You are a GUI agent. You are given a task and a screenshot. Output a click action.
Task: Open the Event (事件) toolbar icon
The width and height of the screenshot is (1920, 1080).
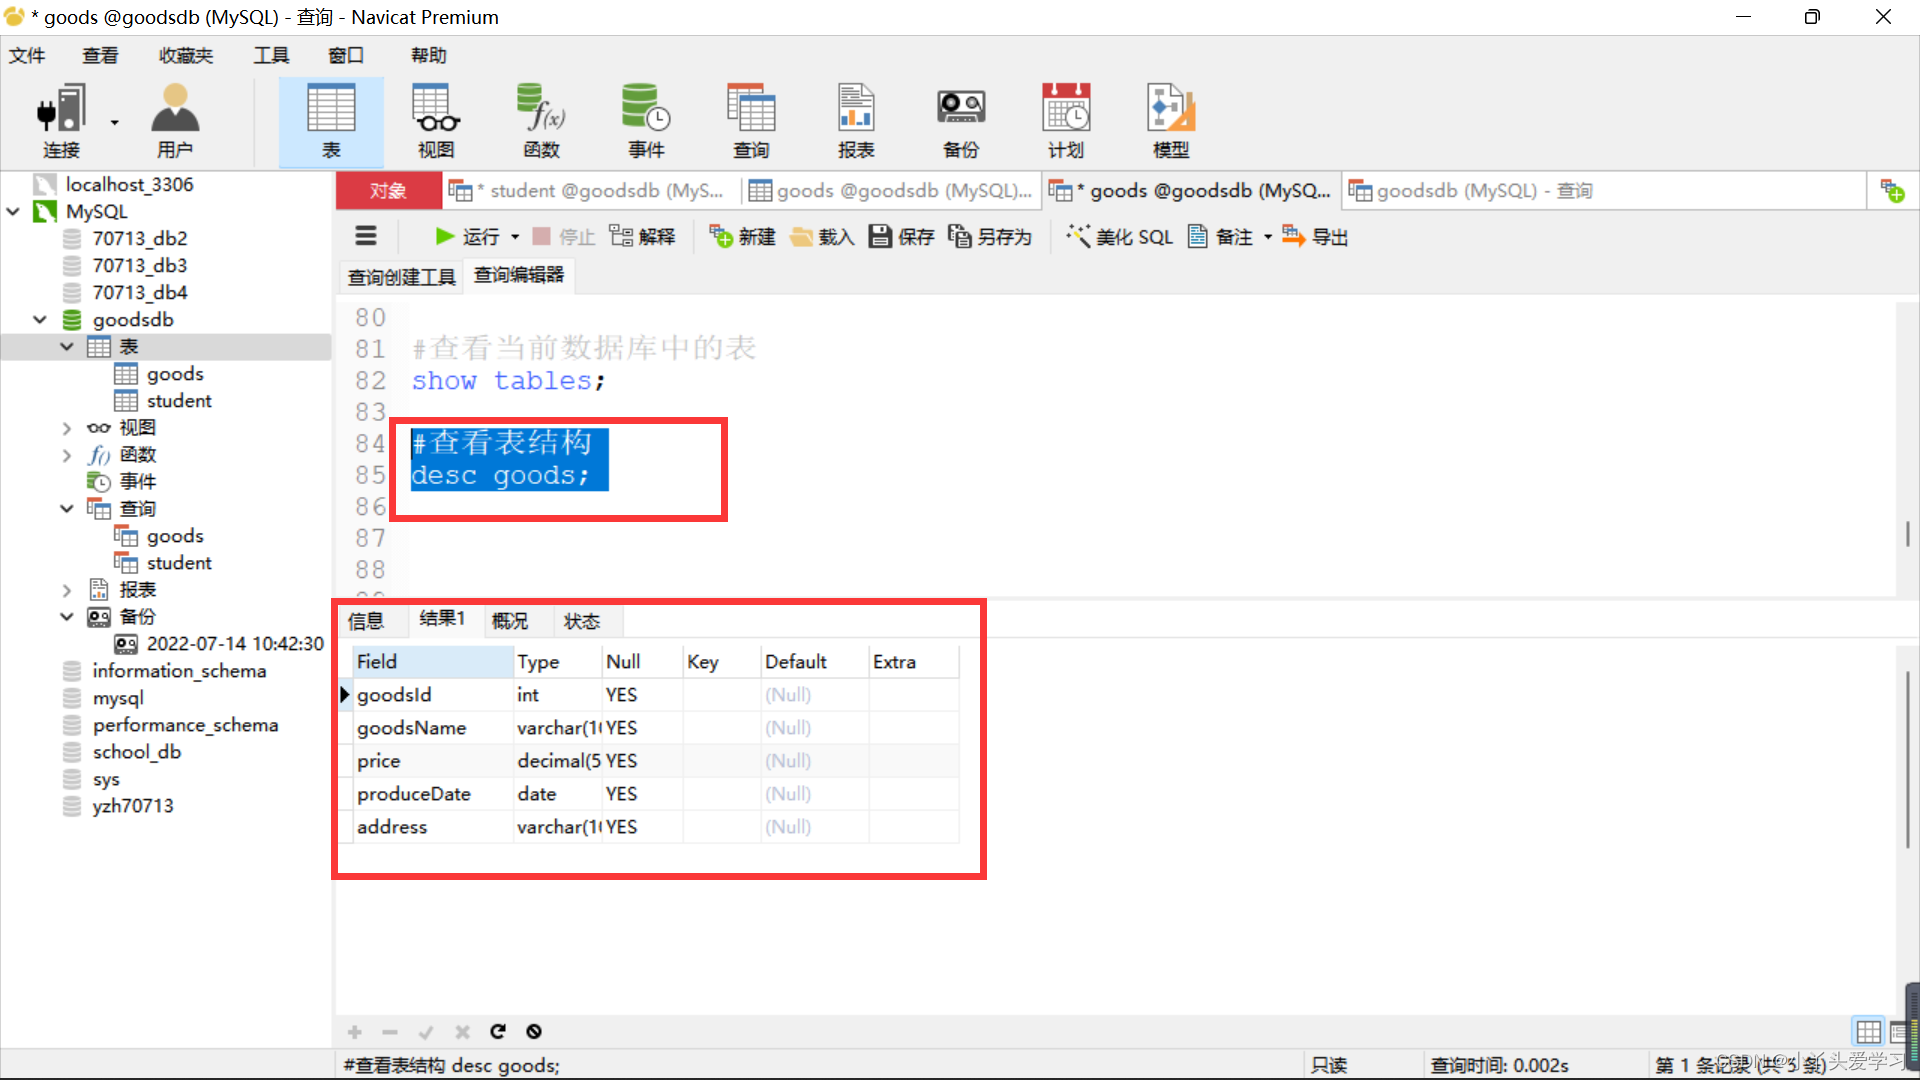tap(646, 120)
